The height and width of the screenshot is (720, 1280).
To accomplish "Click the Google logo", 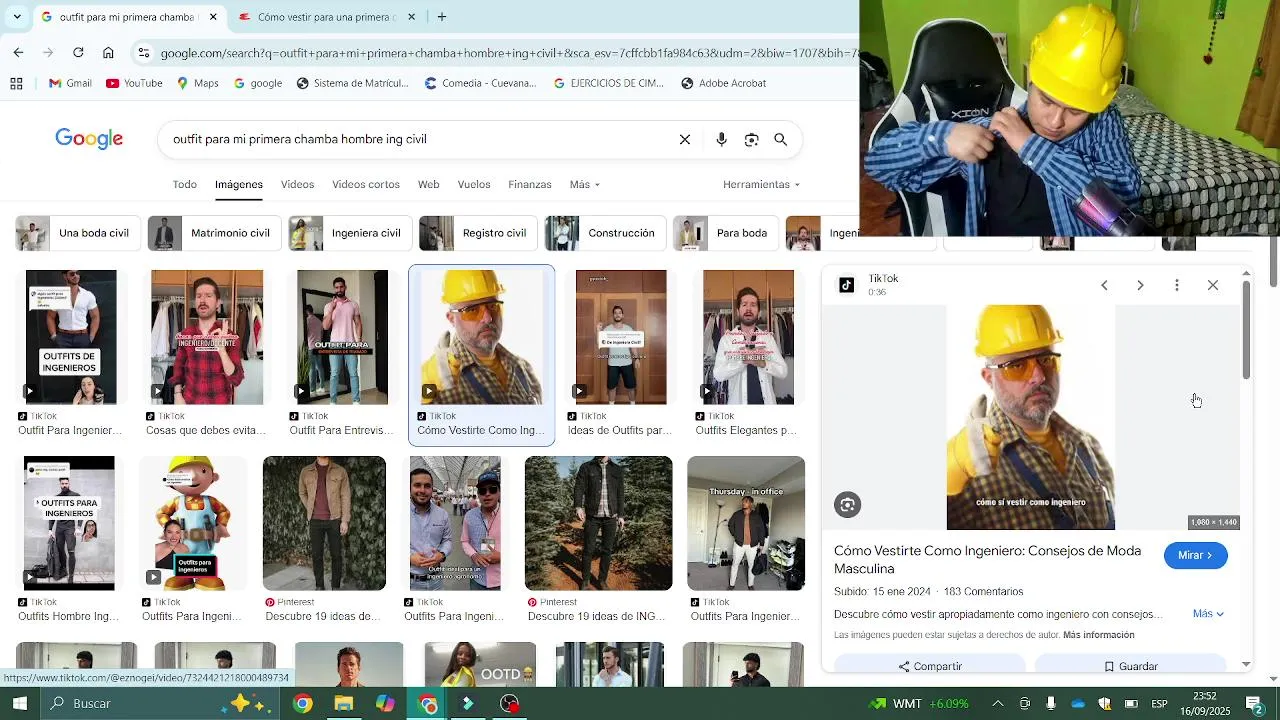I will [89, 139].
